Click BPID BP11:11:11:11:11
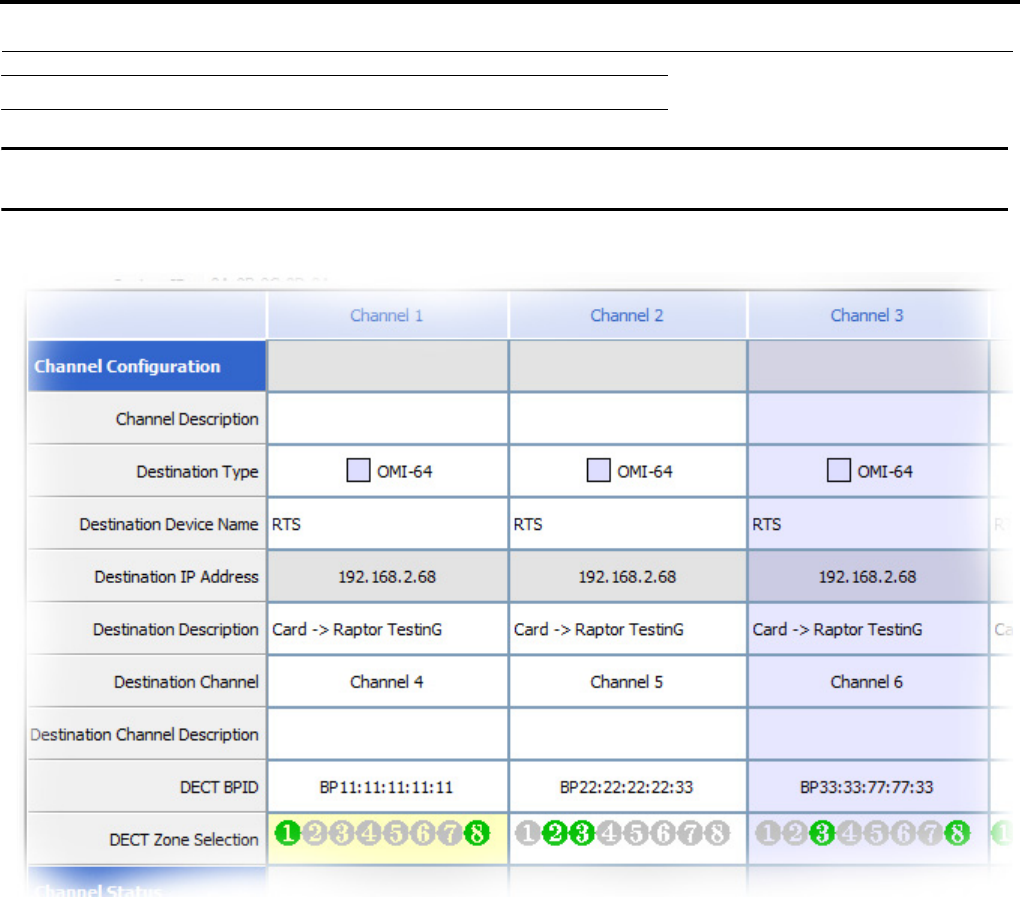This screenshot has height=897, width=1020. point(386,787)
